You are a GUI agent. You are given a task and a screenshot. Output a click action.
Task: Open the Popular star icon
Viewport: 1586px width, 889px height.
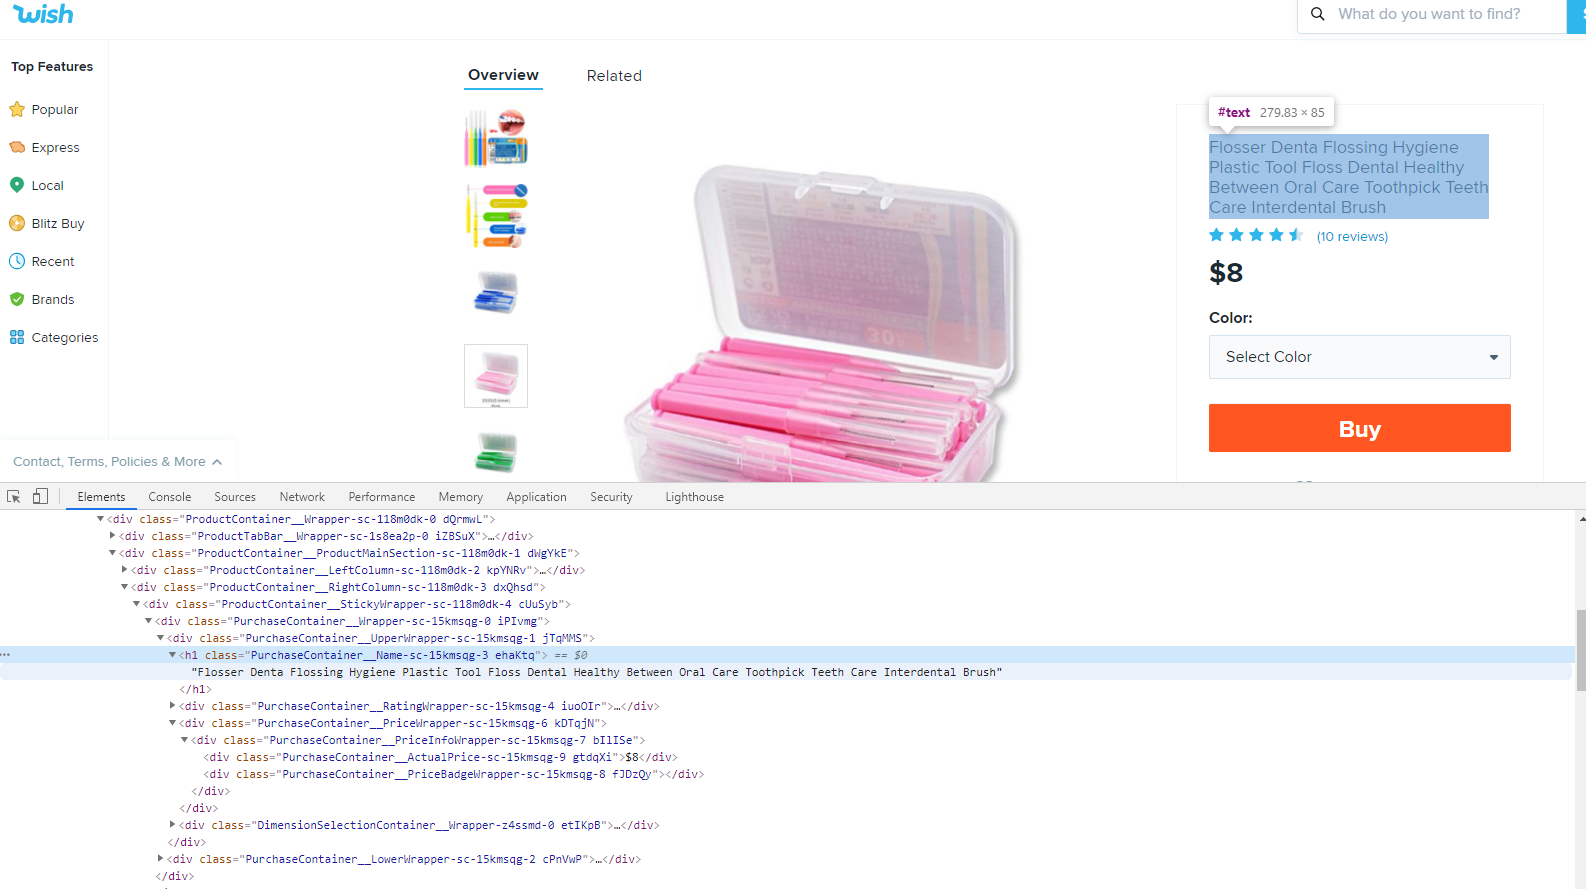tap(17, 109)
